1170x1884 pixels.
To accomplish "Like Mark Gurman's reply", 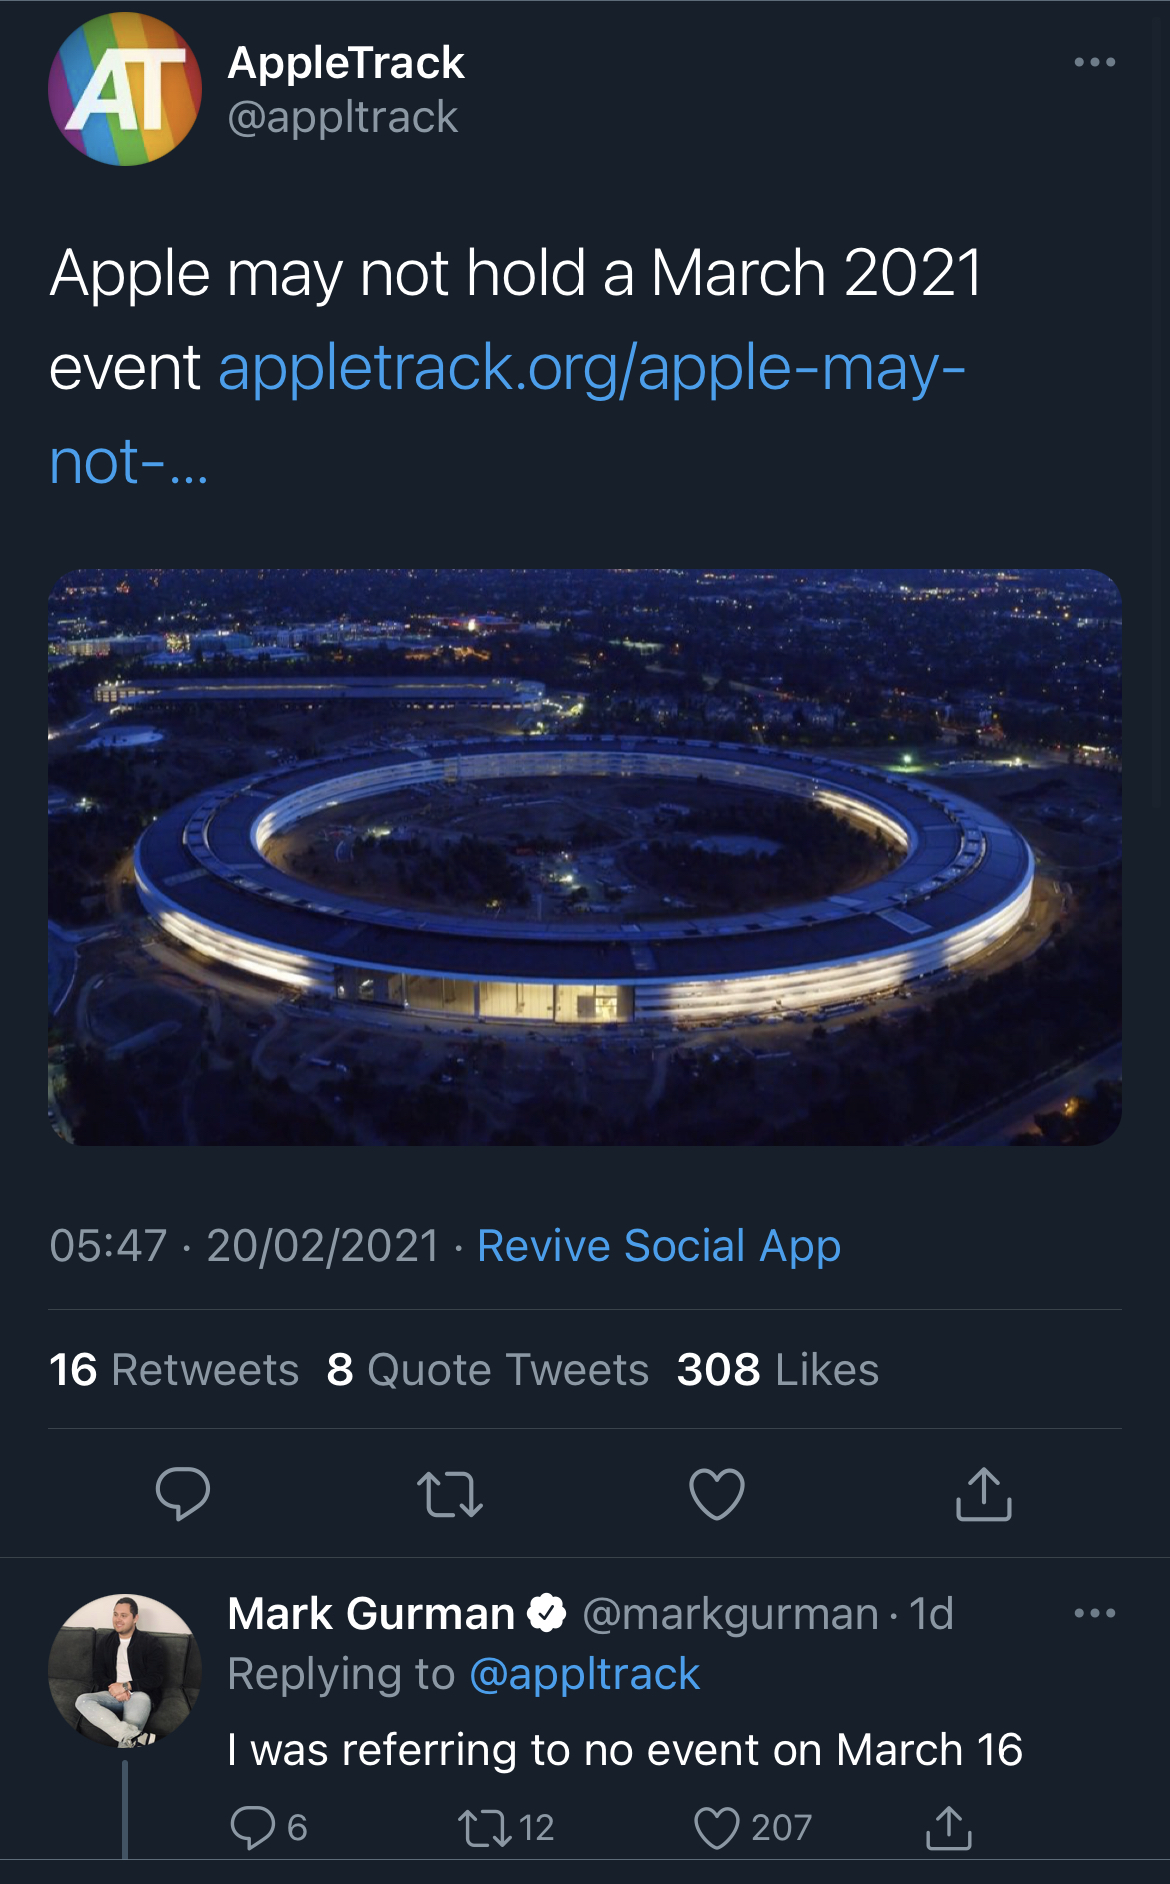I will pos(716,1828).
